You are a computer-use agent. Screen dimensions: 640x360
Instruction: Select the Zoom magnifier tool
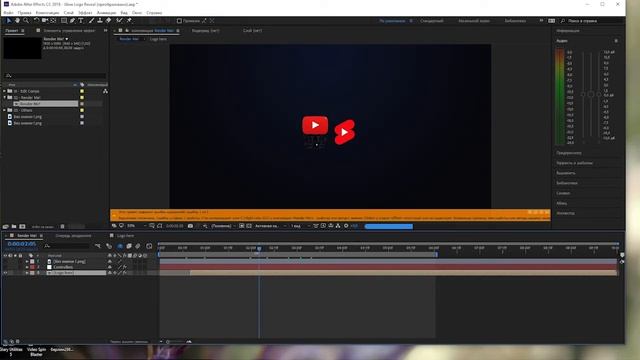point(26,20)
